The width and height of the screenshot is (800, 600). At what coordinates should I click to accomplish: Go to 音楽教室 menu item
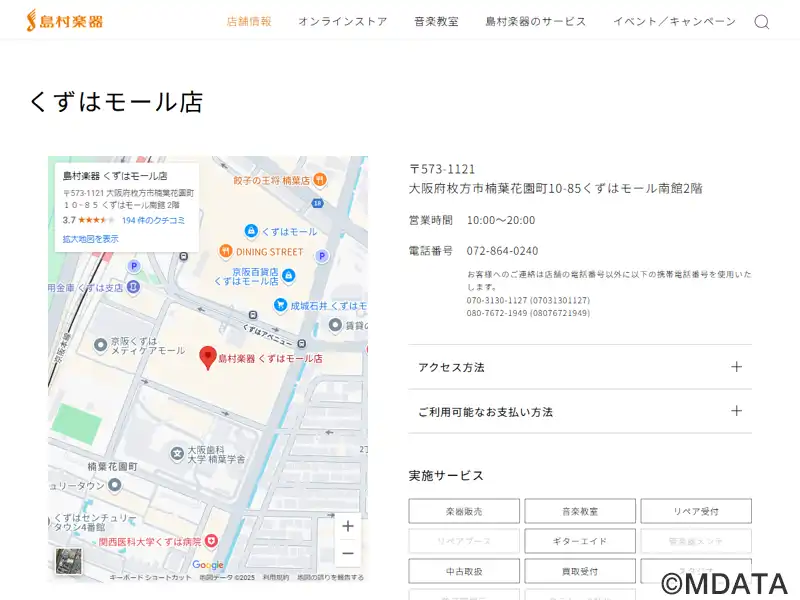point(436,21)
